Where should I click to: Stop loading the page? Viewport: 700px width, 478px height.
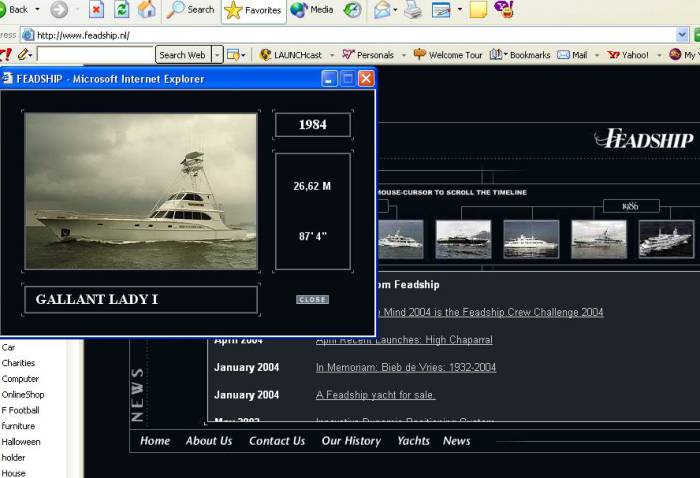point(96,9)
